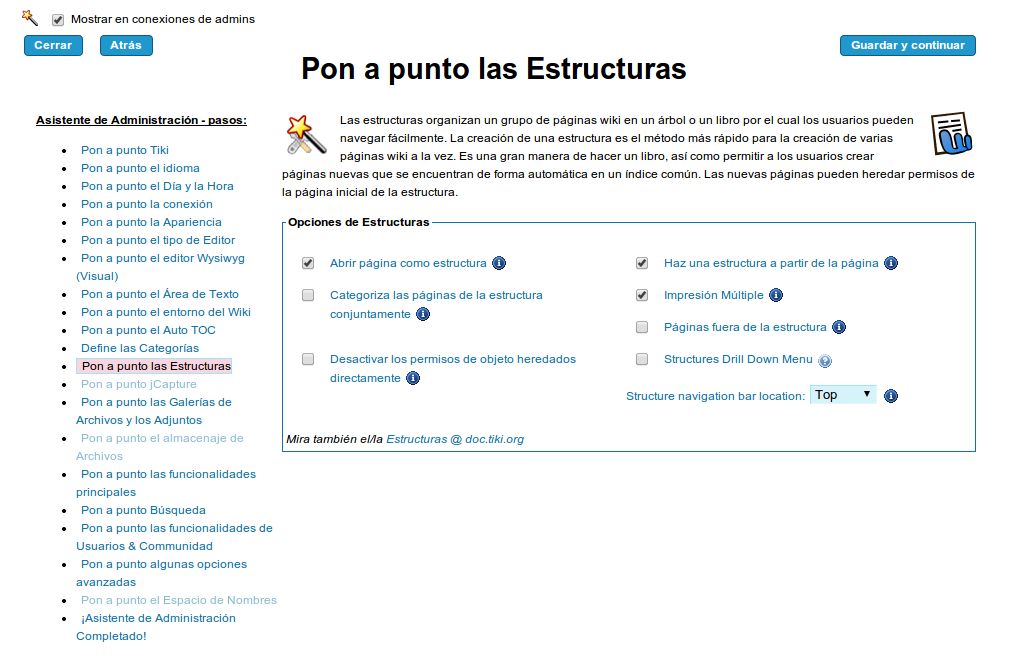Click the wizard wand icon at top left

[x=30, y=18]
